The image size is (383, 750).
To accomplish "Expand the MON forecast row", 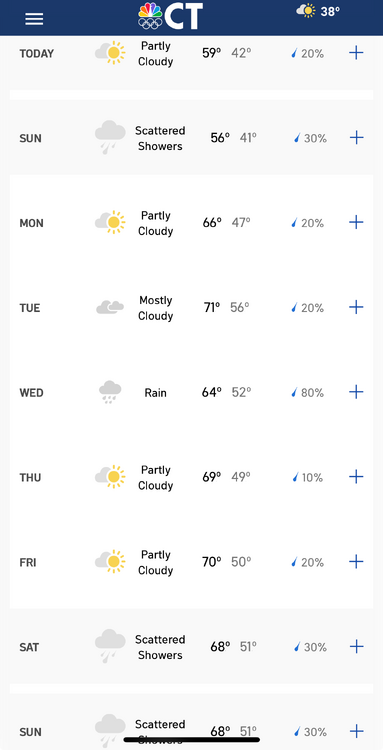I will pos(356,222).
